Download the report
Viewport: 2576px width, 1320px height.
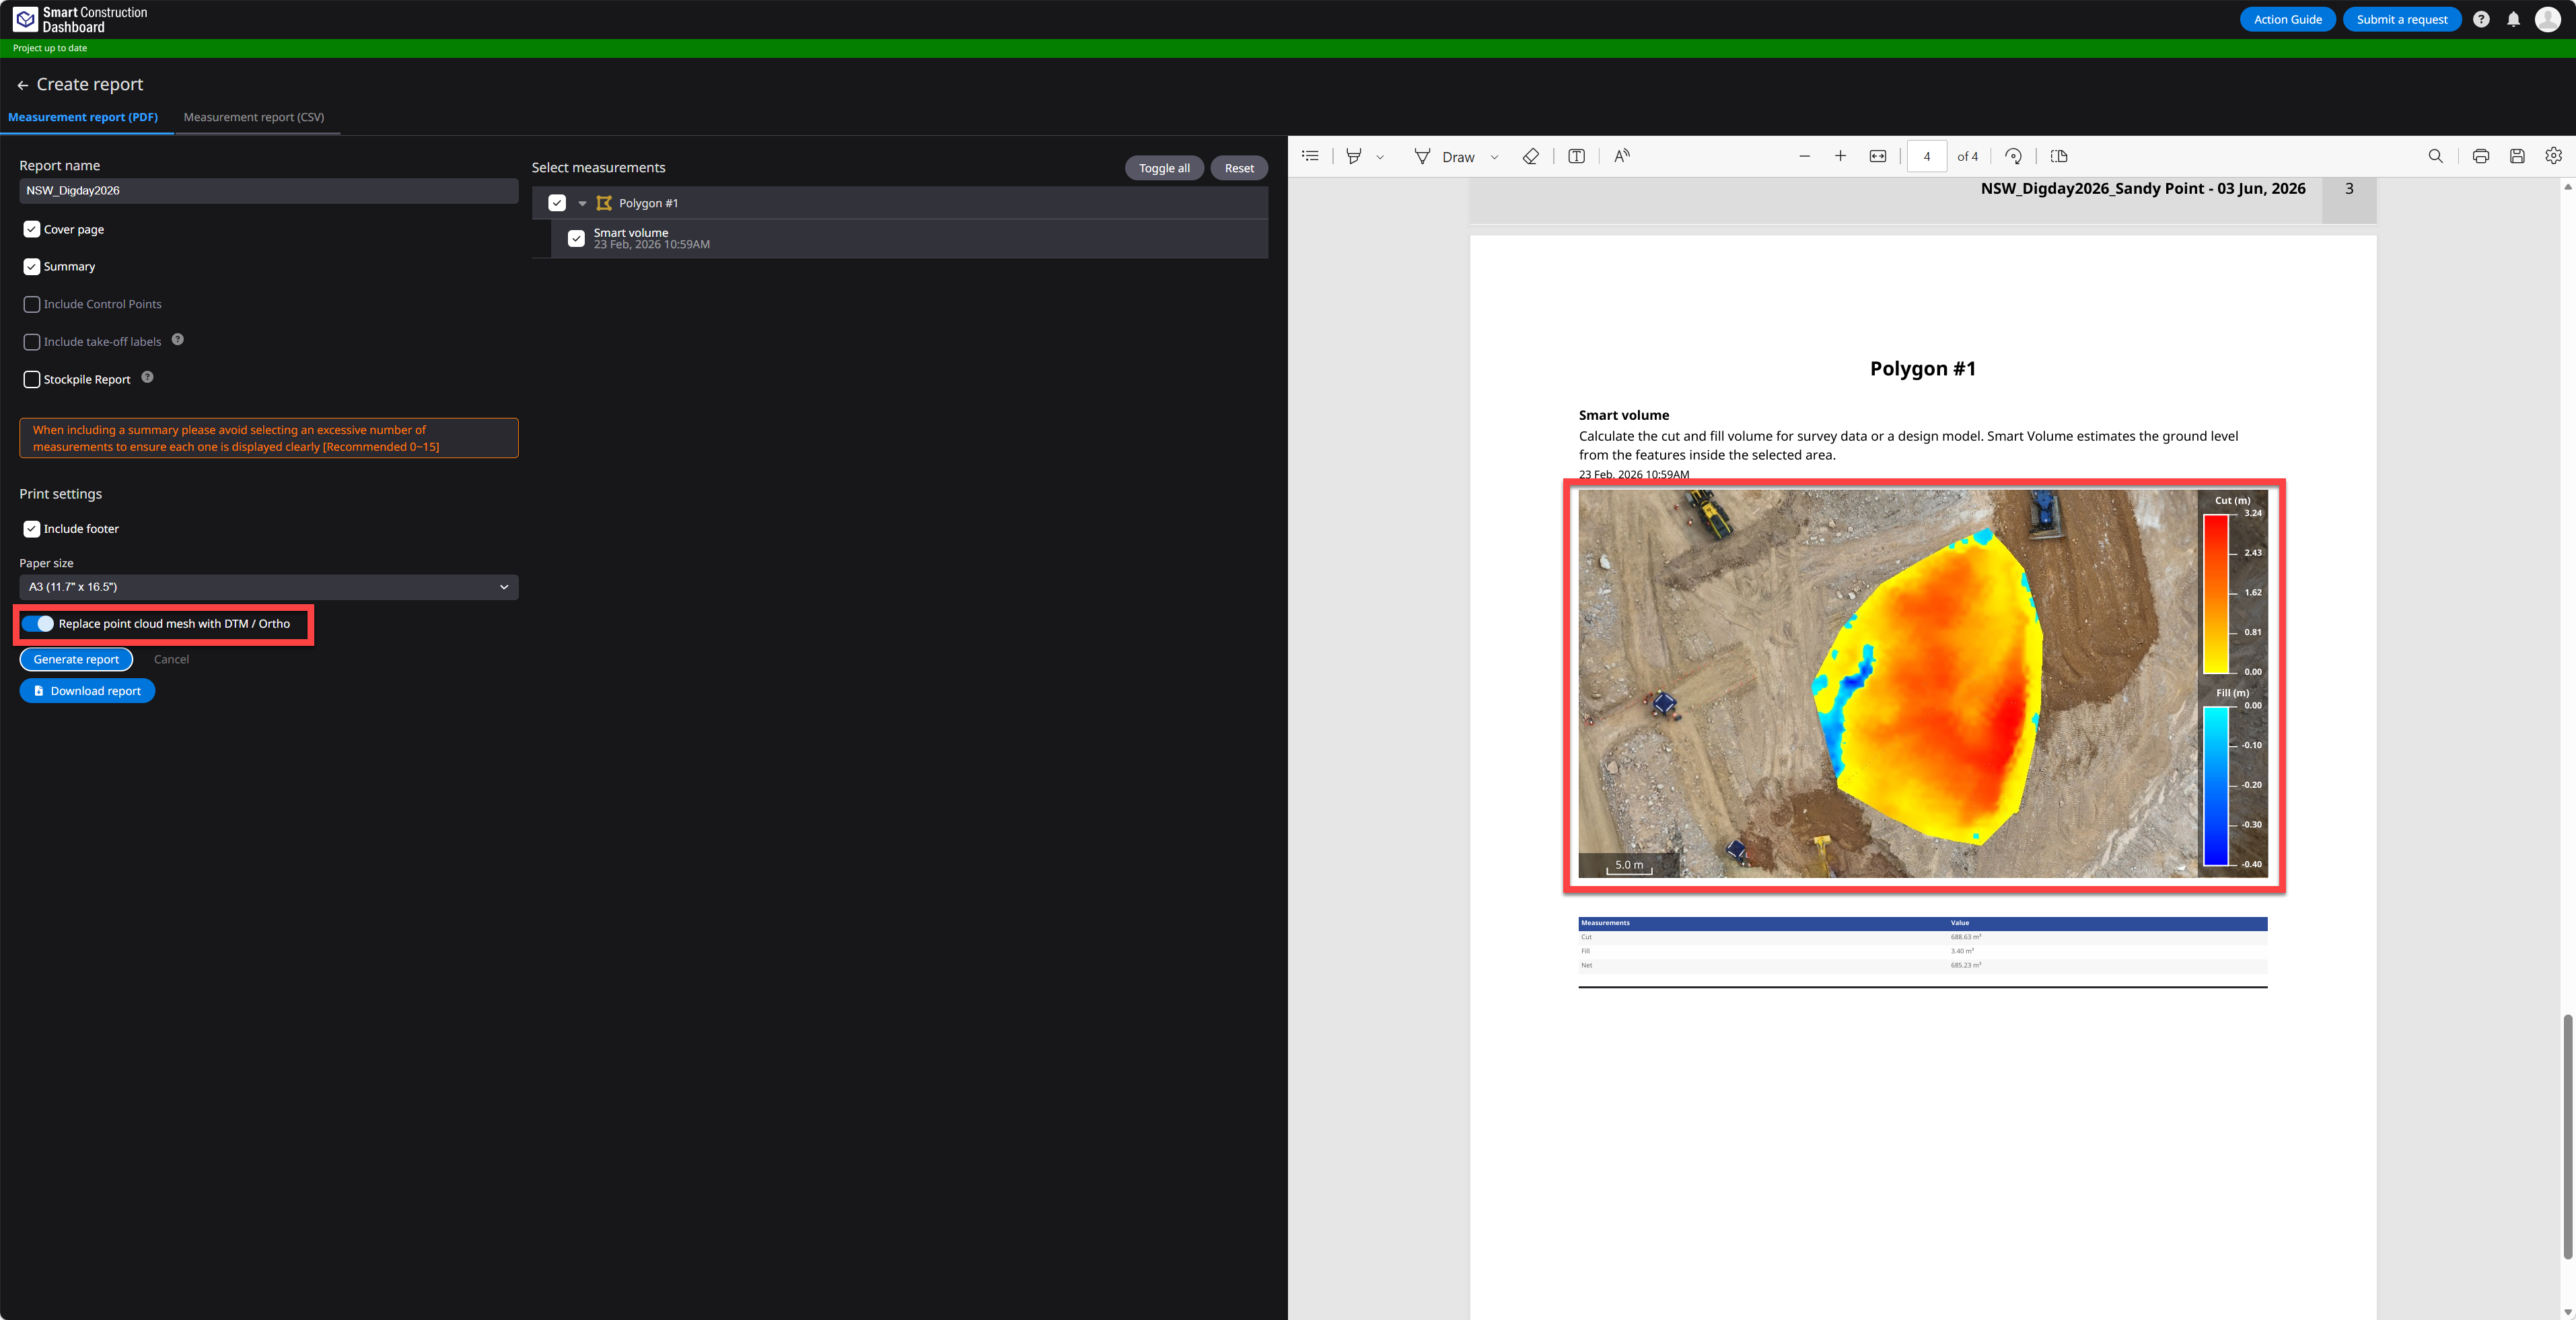click(87, 691)
